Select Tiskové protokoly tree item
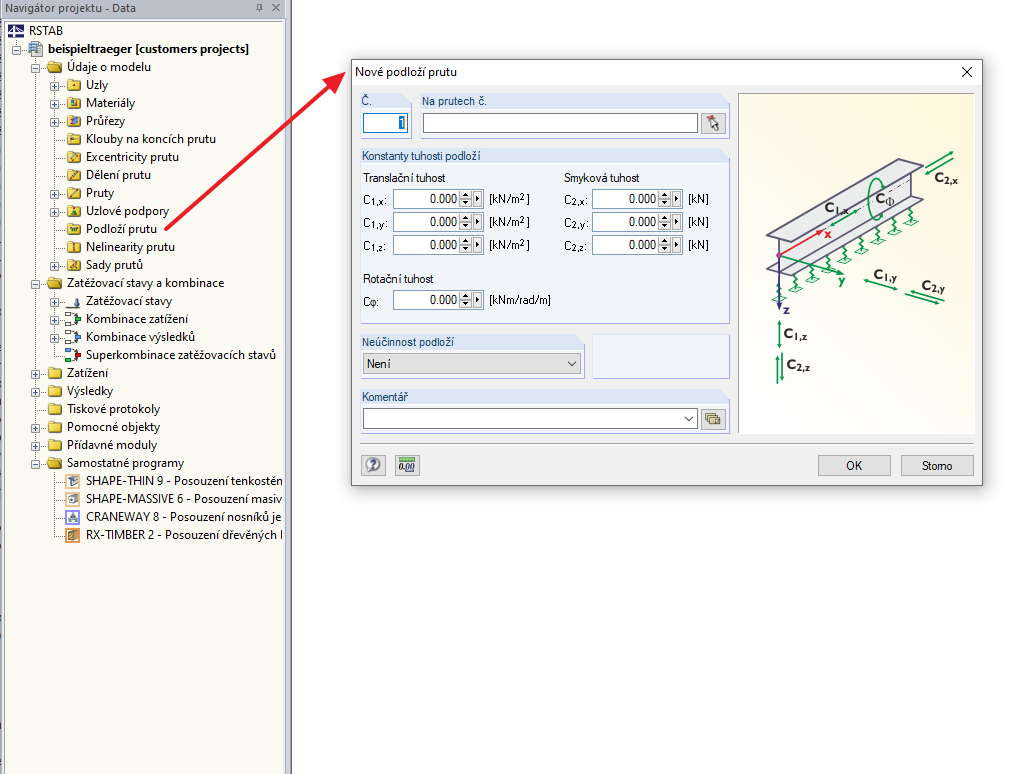This screenshot has height=774, width=1032. 113,409
